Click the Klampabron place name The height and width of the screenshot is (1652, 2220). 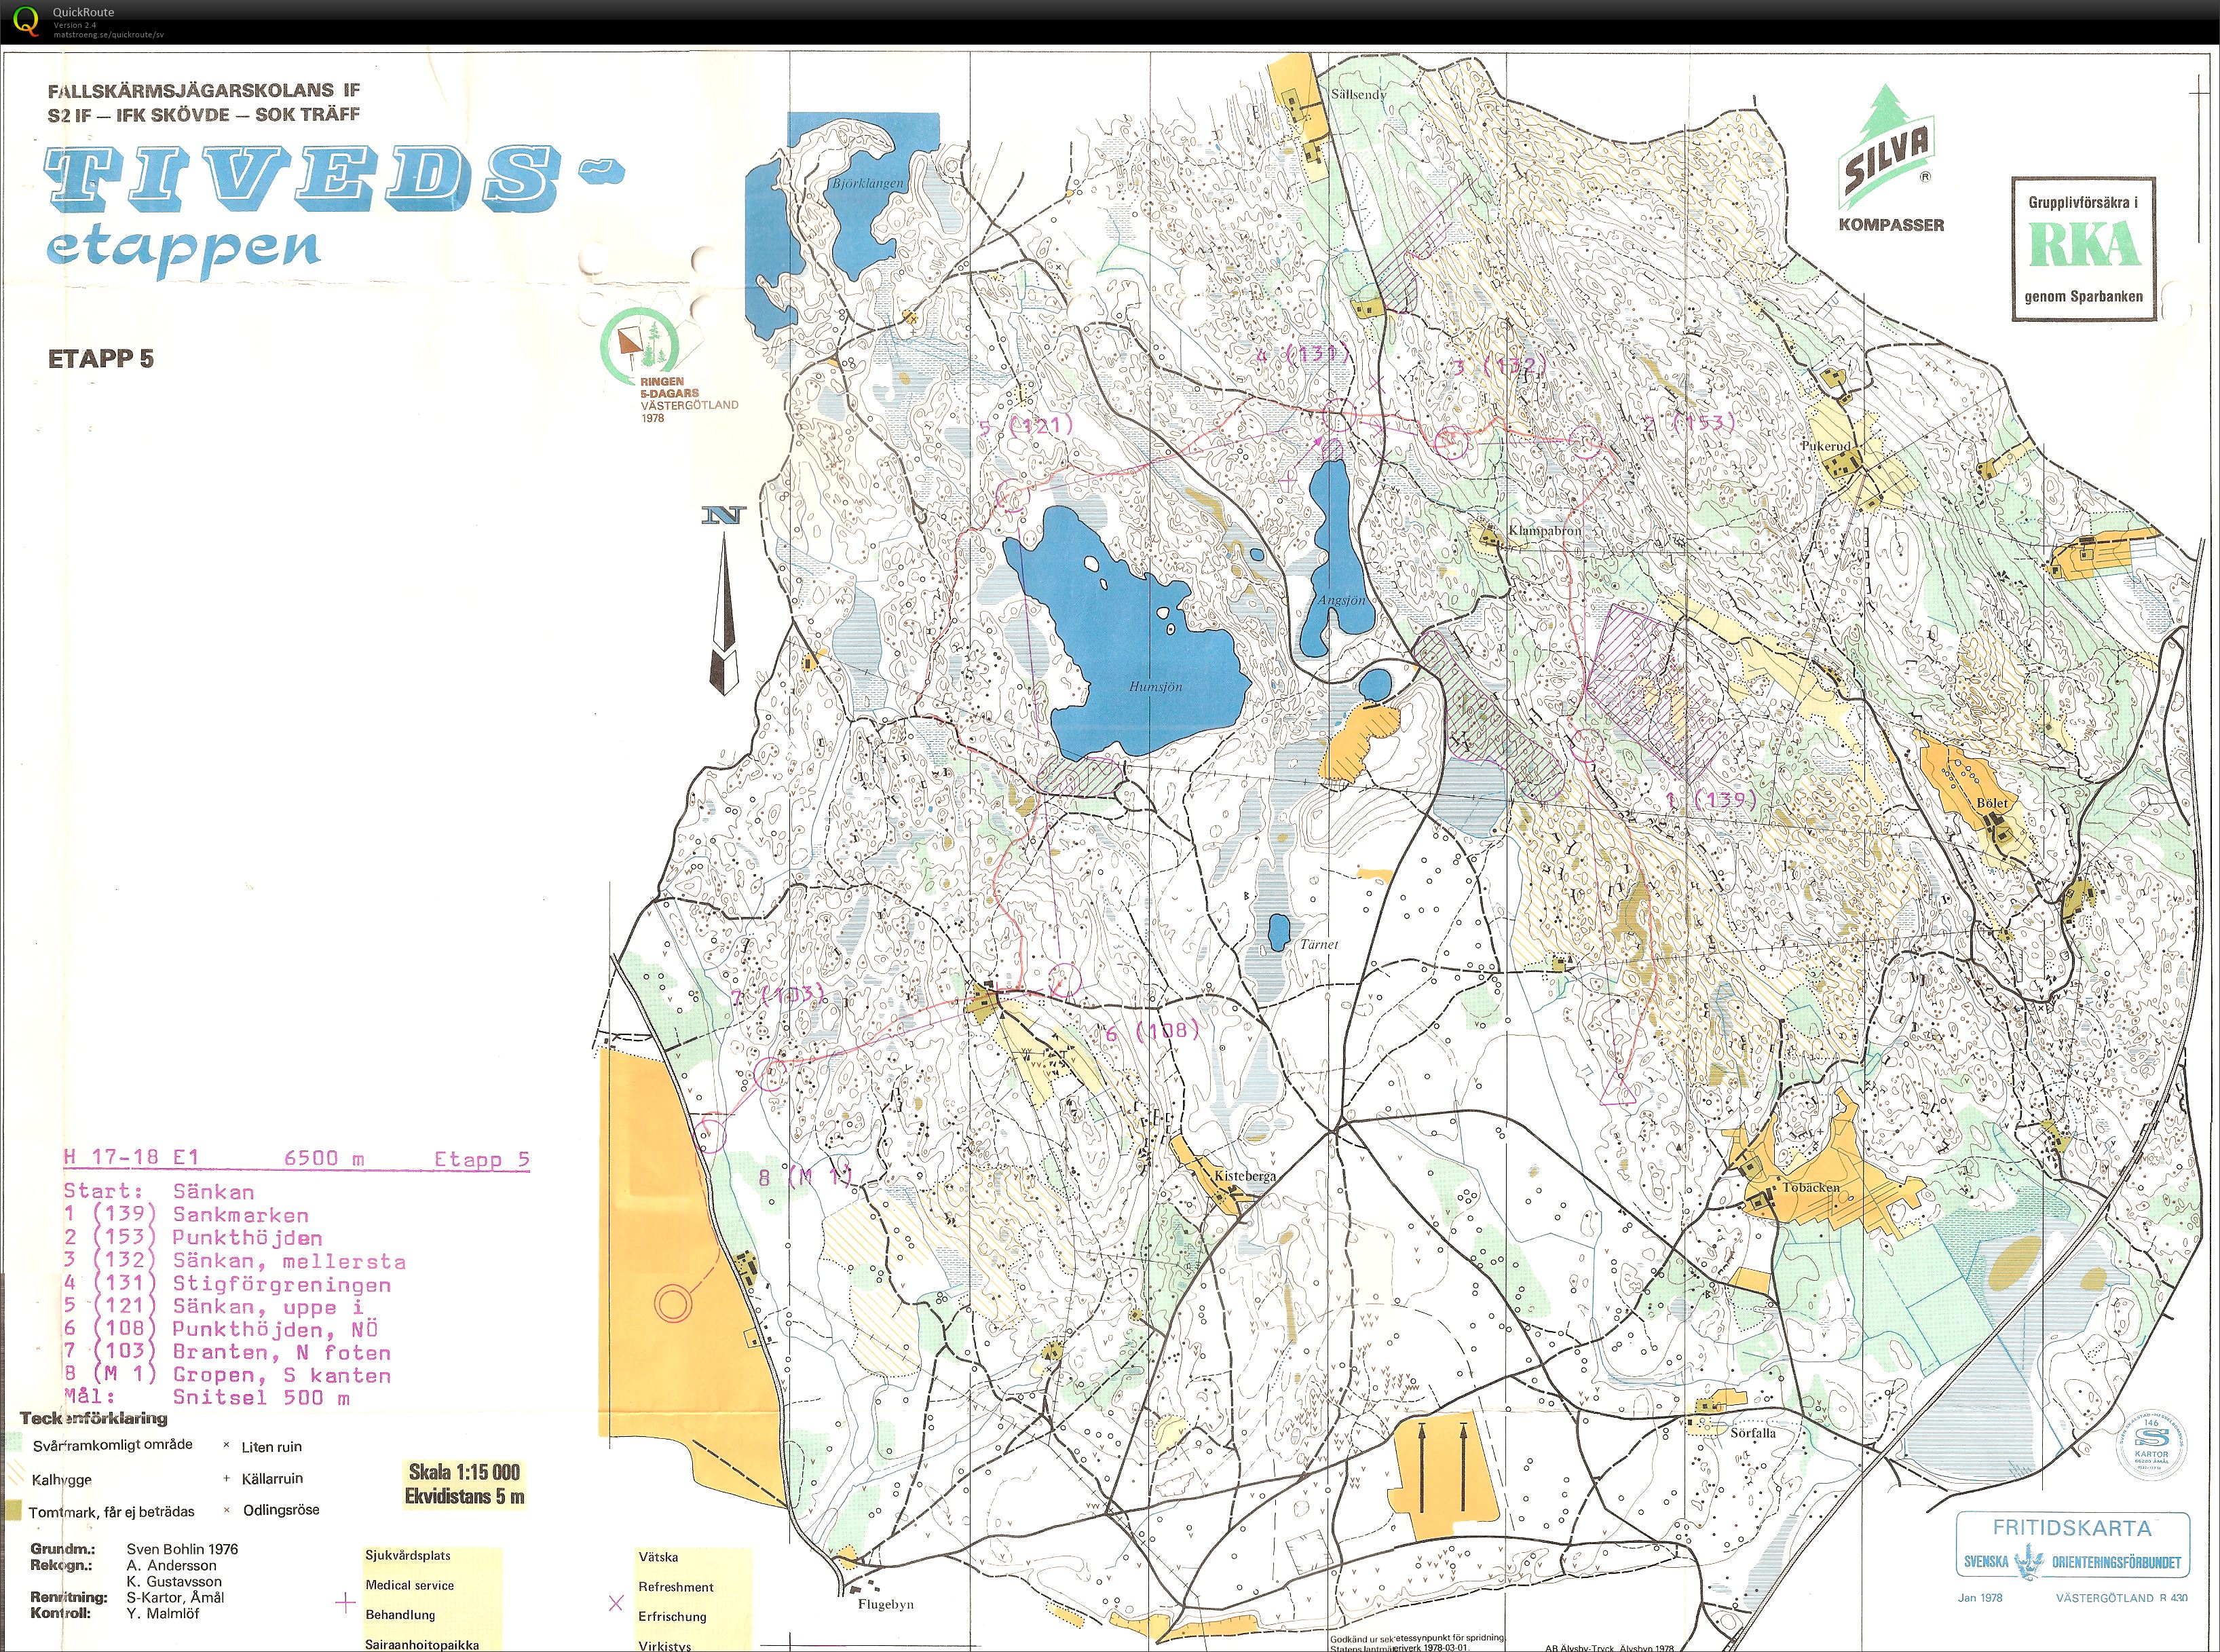point(1545,530)
